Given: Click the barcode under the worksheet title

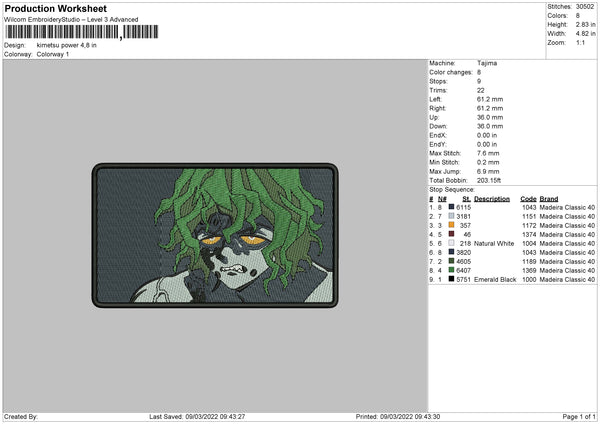Looking at the screenshot, I should pos(82,32).
